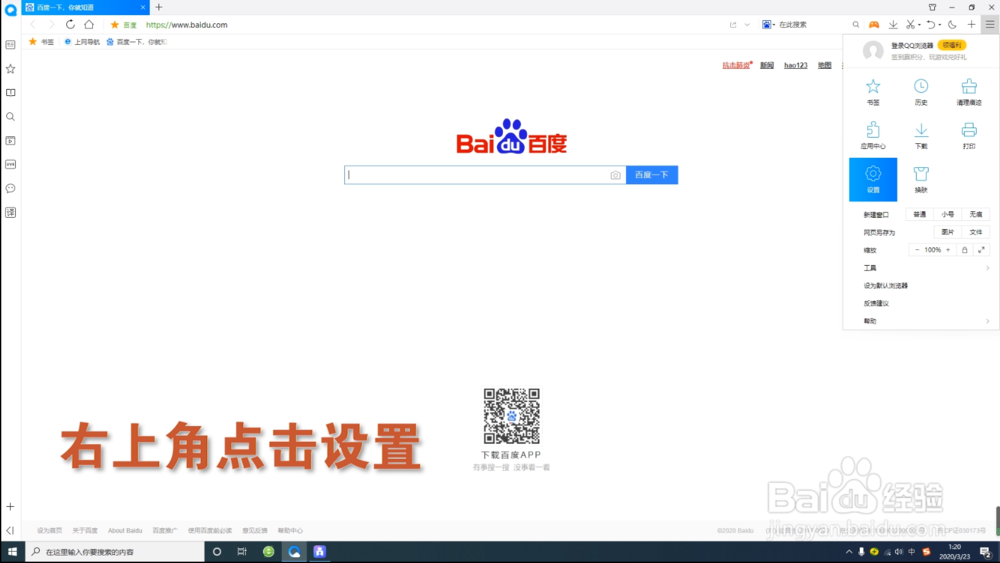This screenshot has width=1000, height=563.
Task: Select 小号 new window option
Action: click(947, 214)
